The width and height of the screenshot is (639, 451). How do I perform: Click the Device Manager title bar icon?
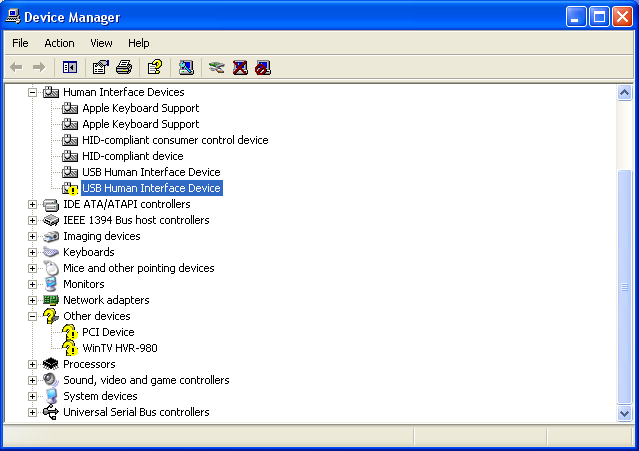point(13,17)
